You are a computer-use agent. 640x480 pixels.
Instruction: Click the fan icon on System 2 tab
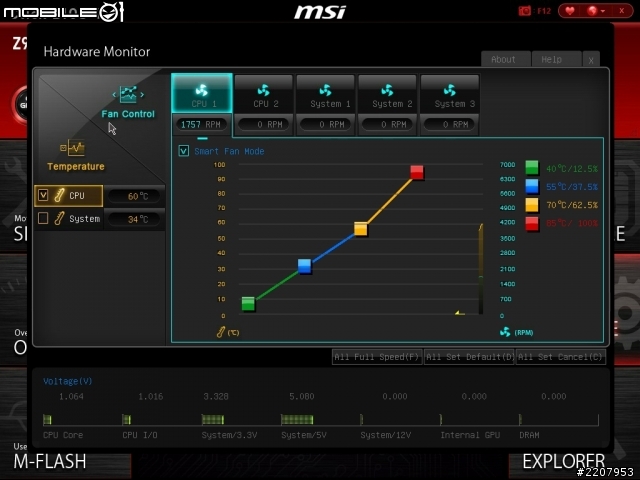387,89
